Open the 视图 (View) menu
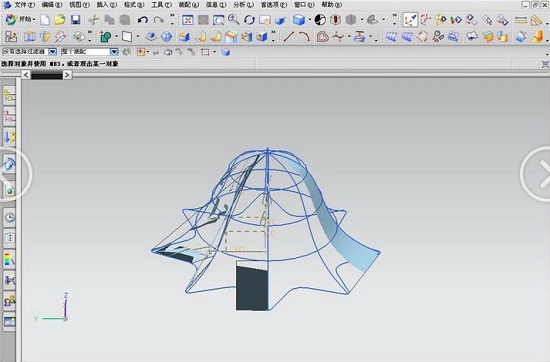The image size is (550, 362). pyautogui.click(x=79, y=5)
